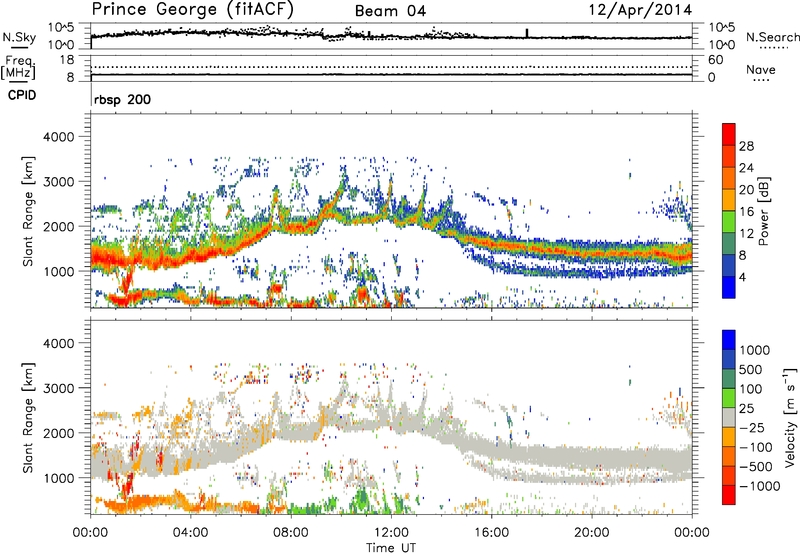Click the date '12/Apr/2014'
The image size is (800, 554).
[640, 10]
